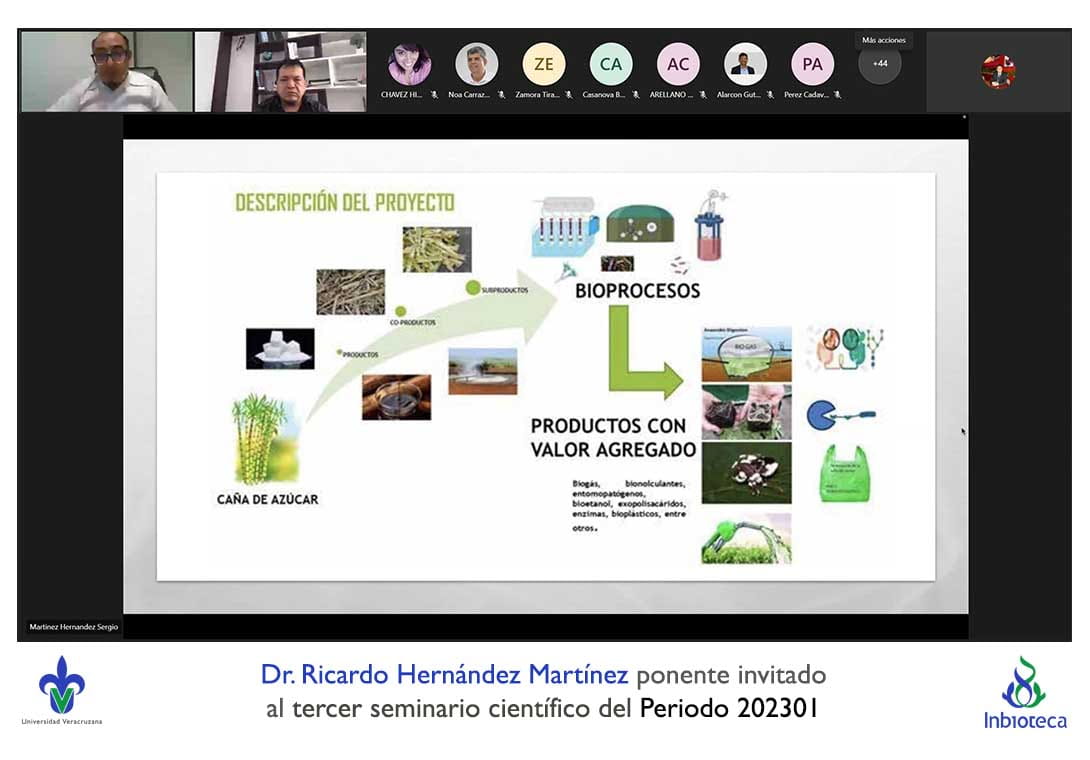Click the Alarcon Gut participant avatar
The image size is (1090, 760).
(745, 64)
